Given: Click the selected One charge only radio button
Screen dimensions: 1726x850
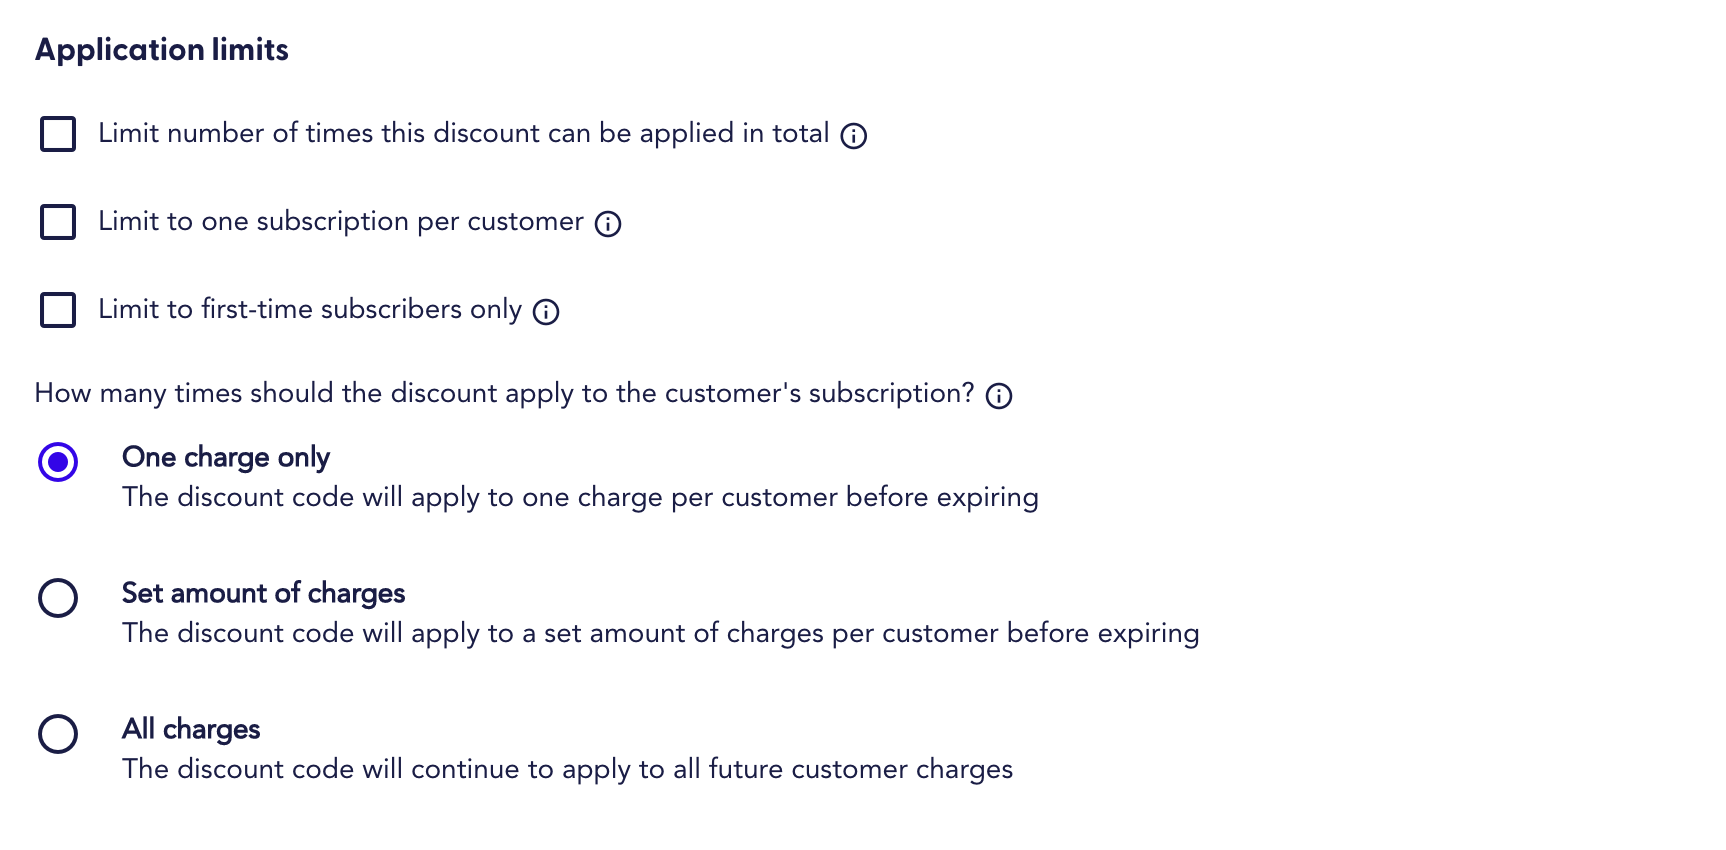Looking at the screenshot, I should click(x=58, y=462).
